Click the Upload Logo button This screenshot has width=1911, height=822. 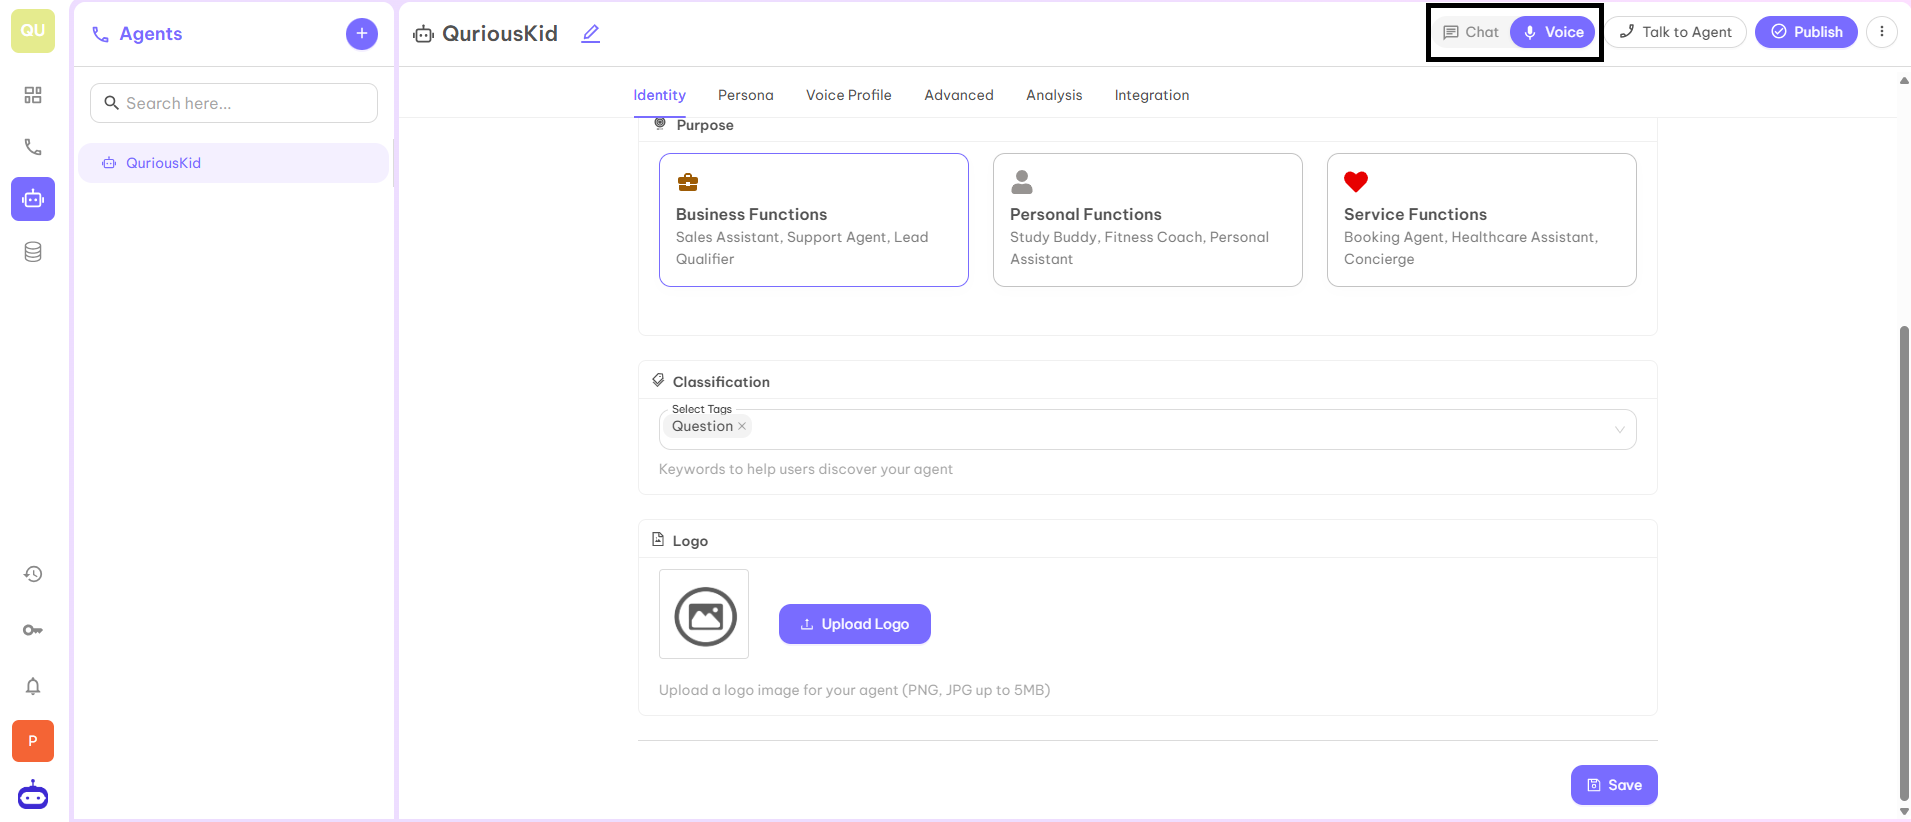point(855,624)
